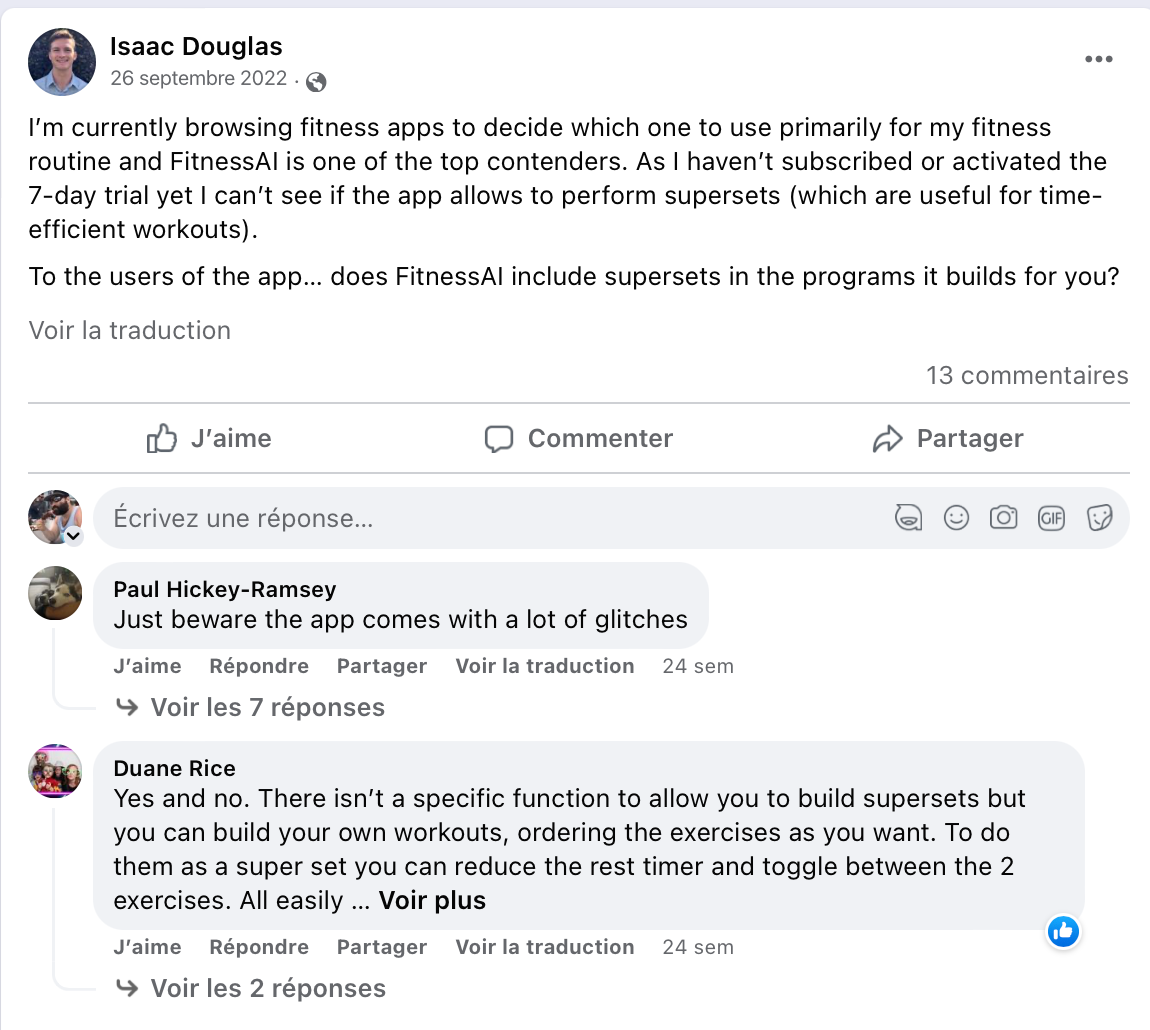1150x1030 pixels.
Task: Click the public globe audience icon
Action: point(316,81)
